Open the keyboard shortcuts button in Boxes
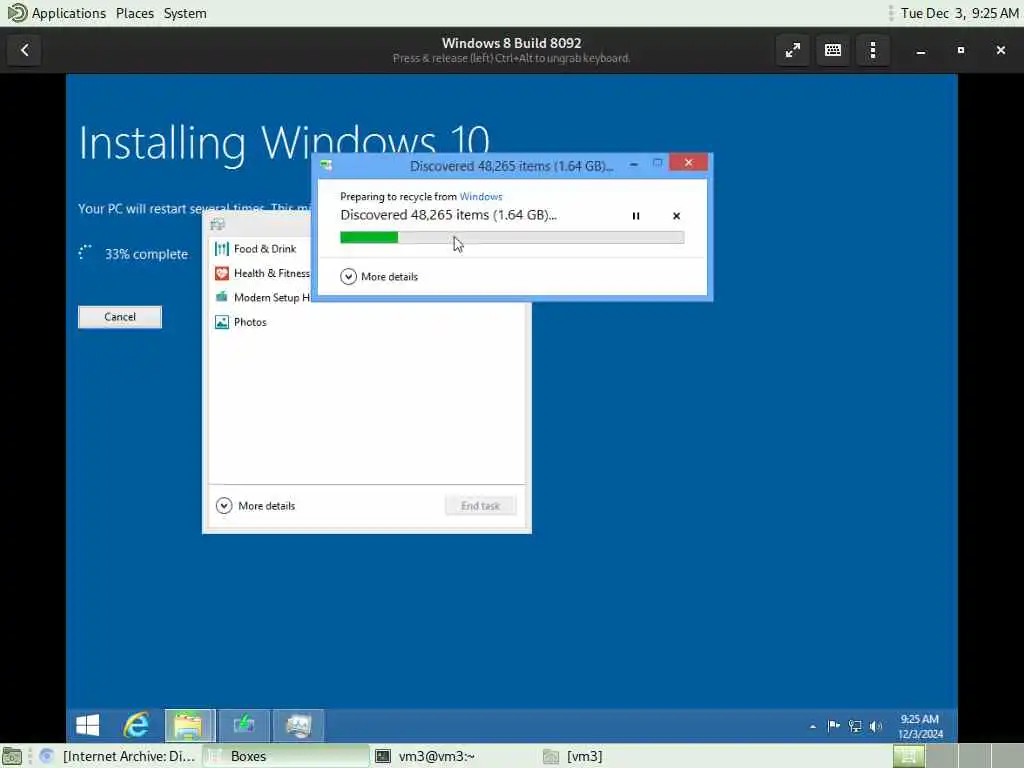Image resolution: width=1024 pixels, height=768 pixels. (x=833, y=50)
